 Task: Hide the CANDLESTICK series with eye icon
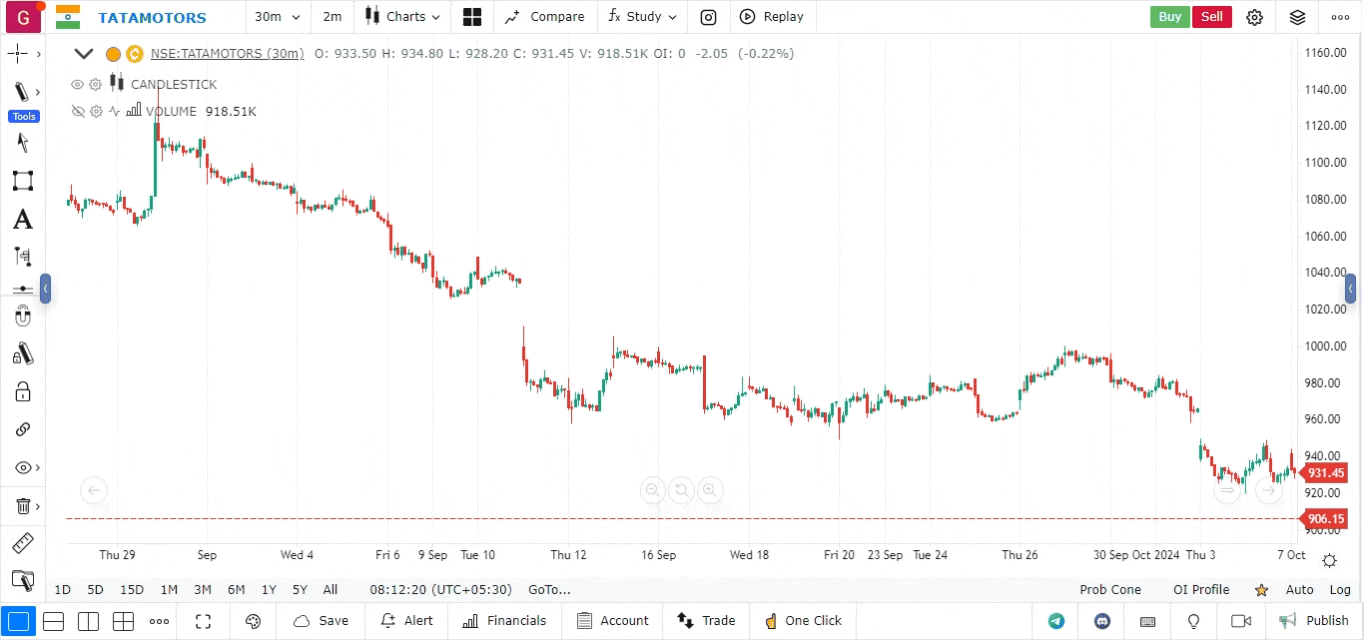(77, 85)
